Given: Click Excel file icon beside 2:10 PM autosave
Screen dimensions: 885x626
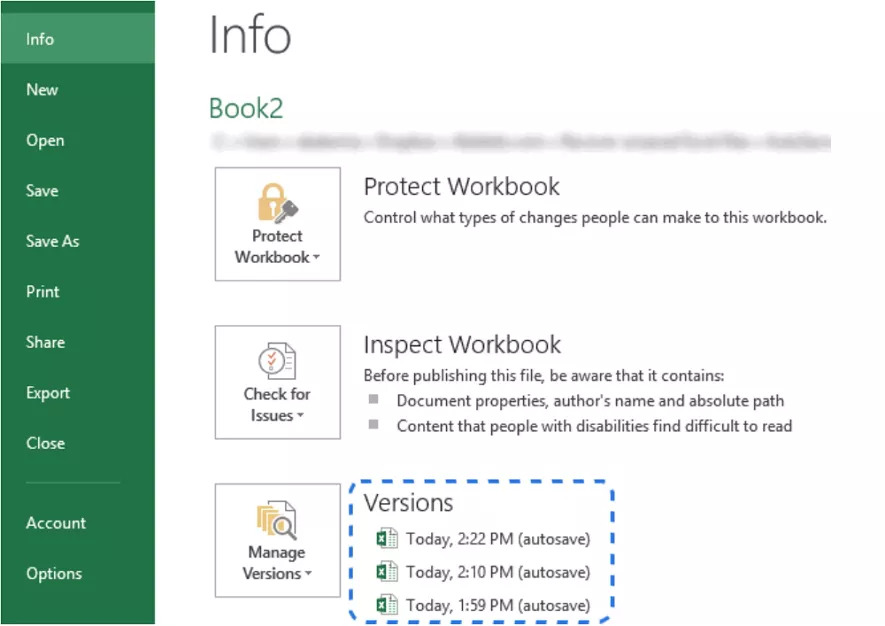Looking at the screenshot, I should point(386,572).
